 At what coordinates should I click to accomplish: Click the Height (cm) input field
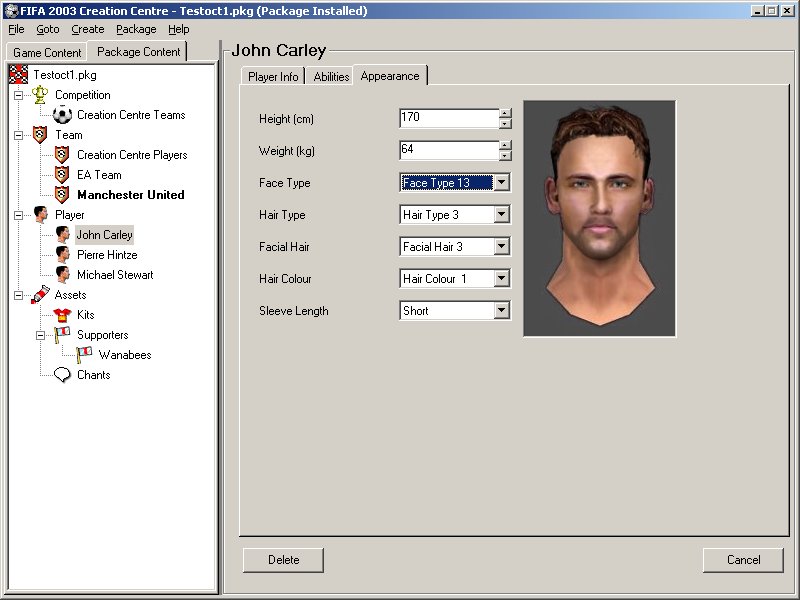pyautogui.click(x=448, y=118)
